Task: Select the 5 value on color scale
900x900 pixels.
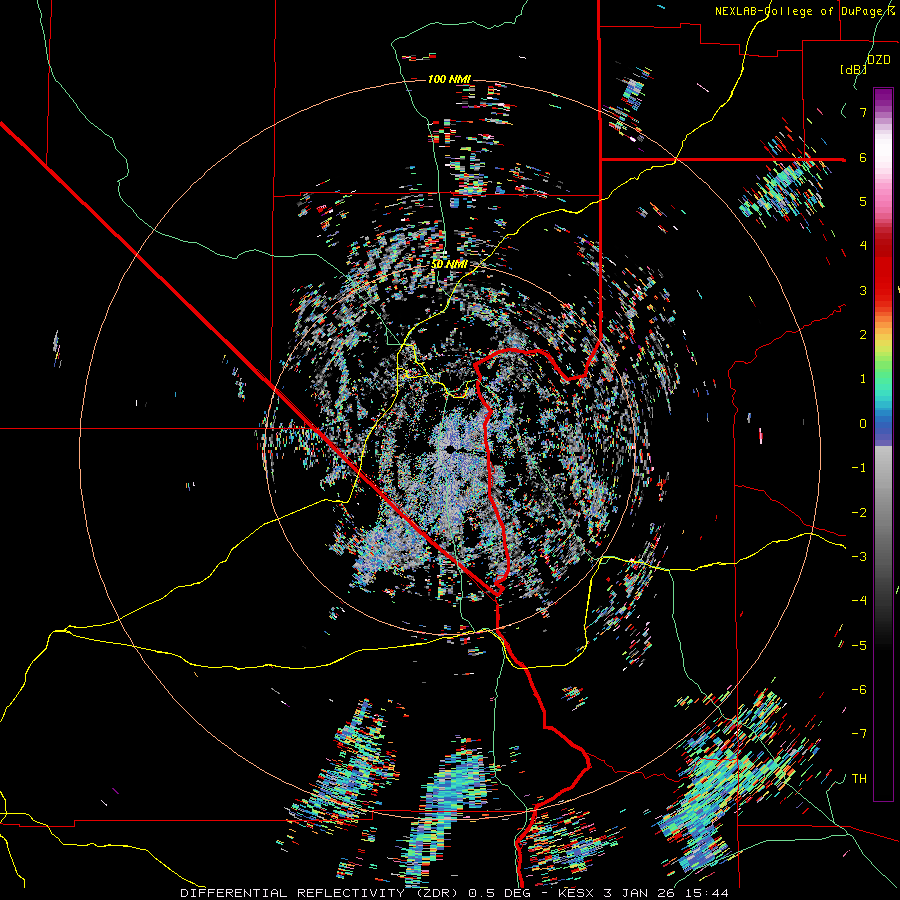Action: point(863,201)
